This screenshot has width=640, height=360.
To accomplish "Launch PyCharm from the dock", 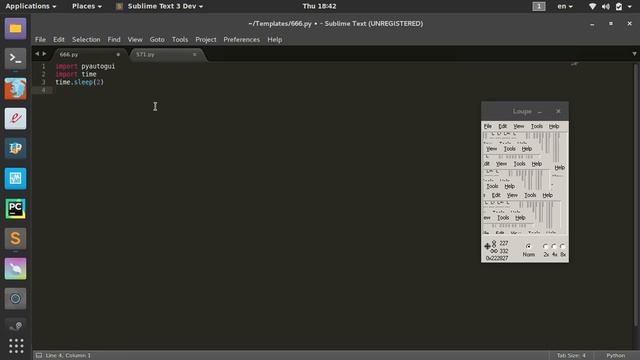I will point(16,209).
